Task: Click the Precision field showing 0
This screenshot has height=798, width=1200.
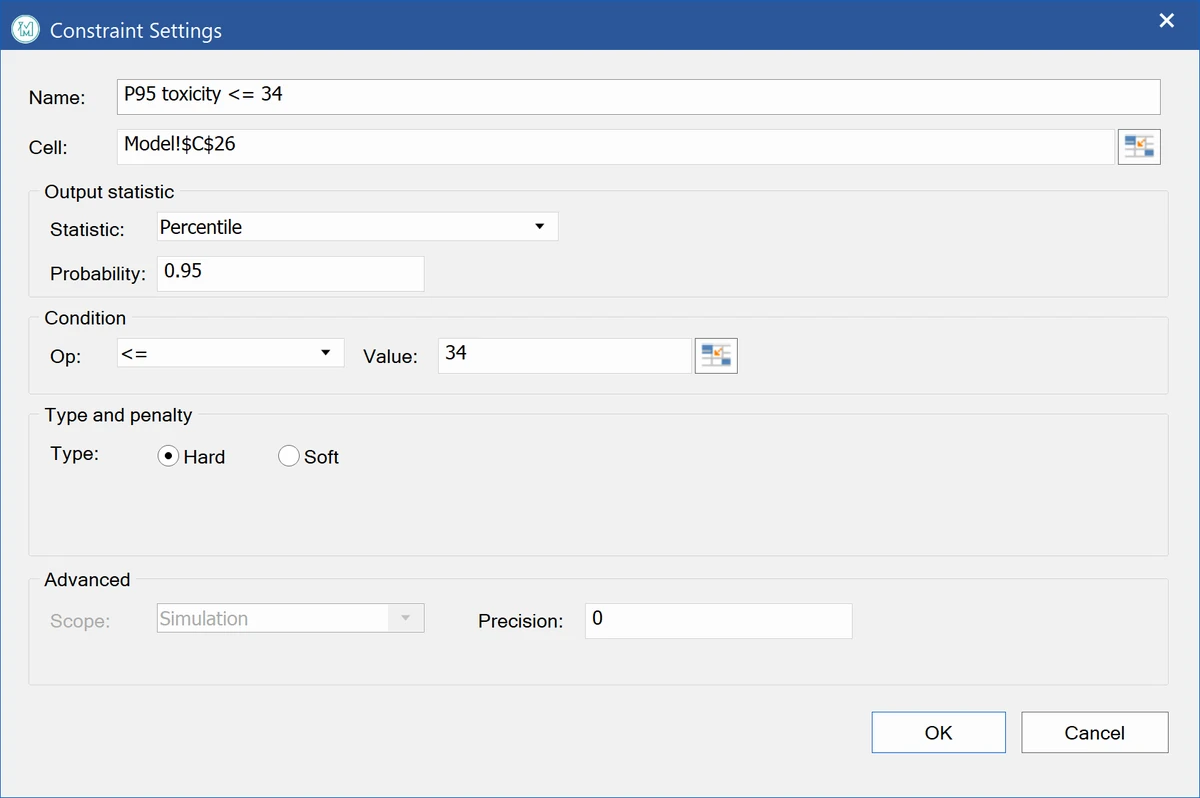Action: pos(718,620)
